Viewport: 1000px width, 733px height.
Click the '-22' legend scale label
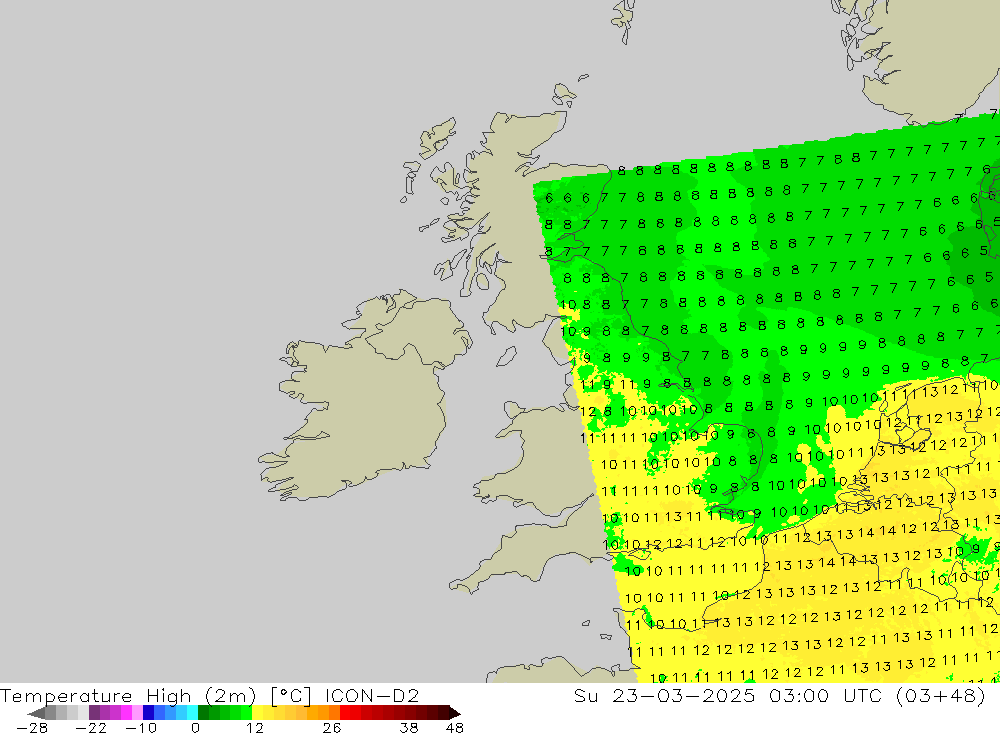(x=91, y=728)
